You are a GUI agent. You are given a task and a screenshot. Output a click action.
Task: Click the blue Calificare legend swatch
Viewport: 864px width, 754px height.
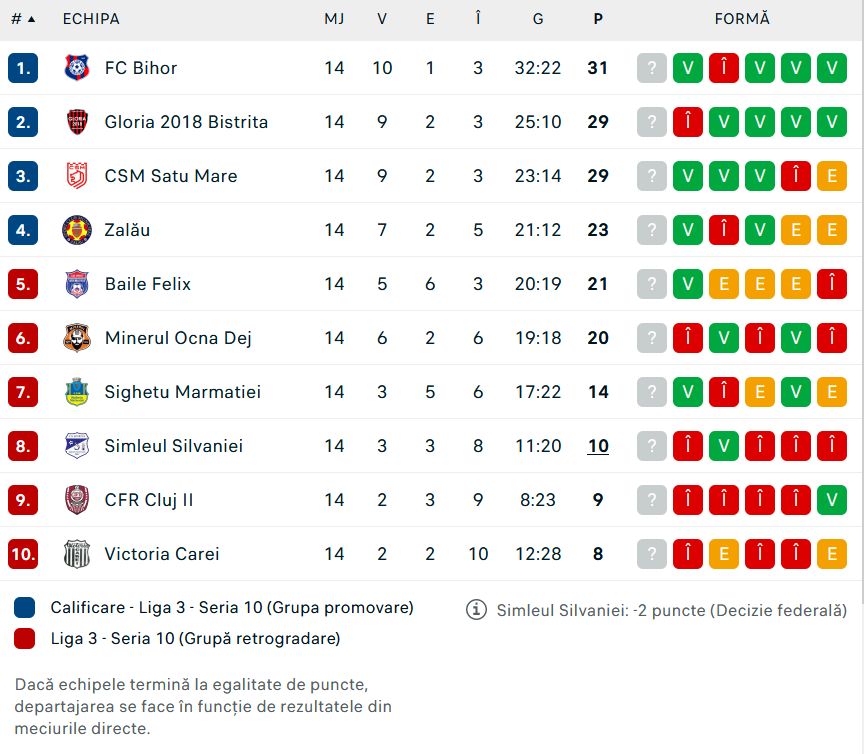click(25, 608)
